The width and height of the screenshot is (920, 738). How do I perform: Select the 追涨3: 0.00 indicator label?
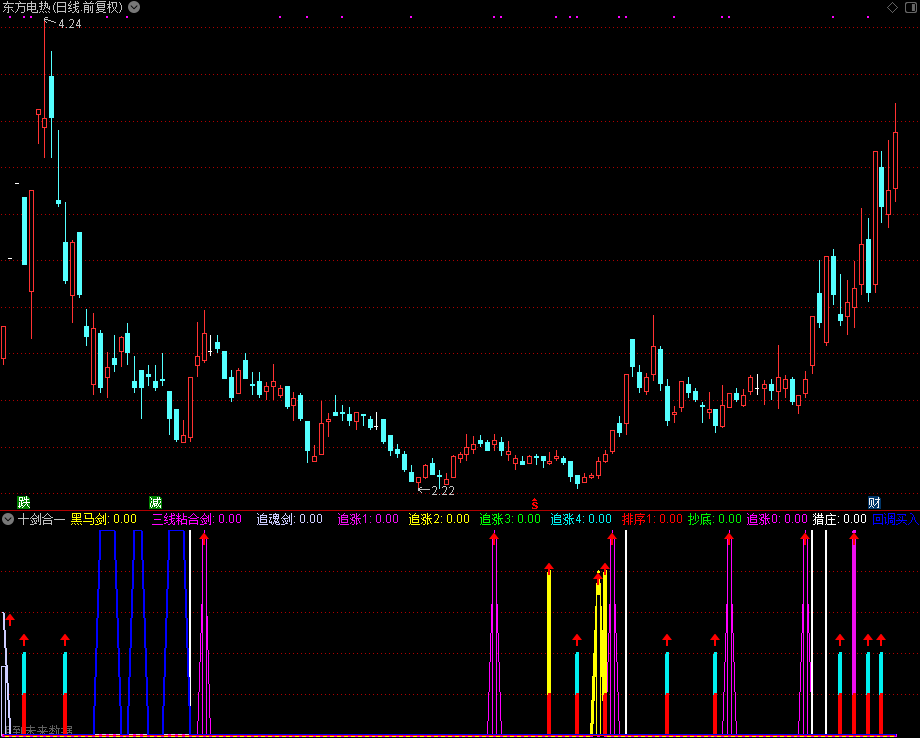click(510, 519)
